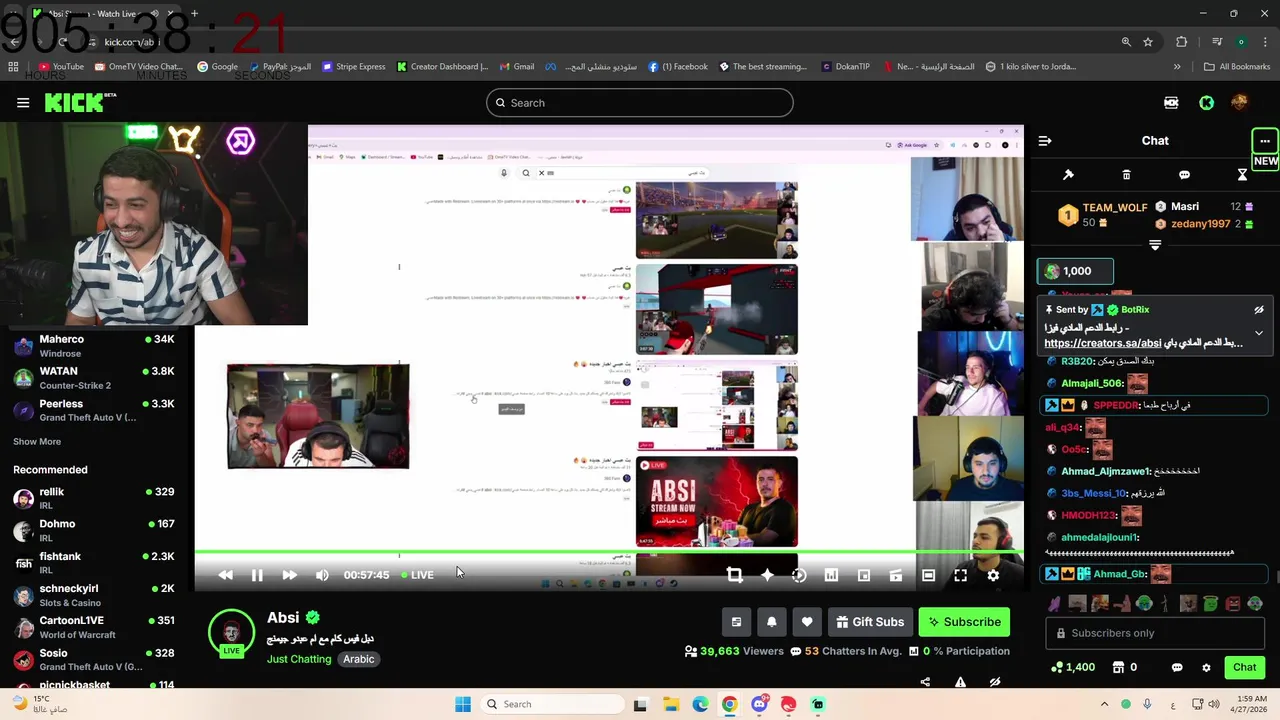
Task: Click the 1,400 channel points balance
Action: pyautogui.click(x=1073, y=667)
